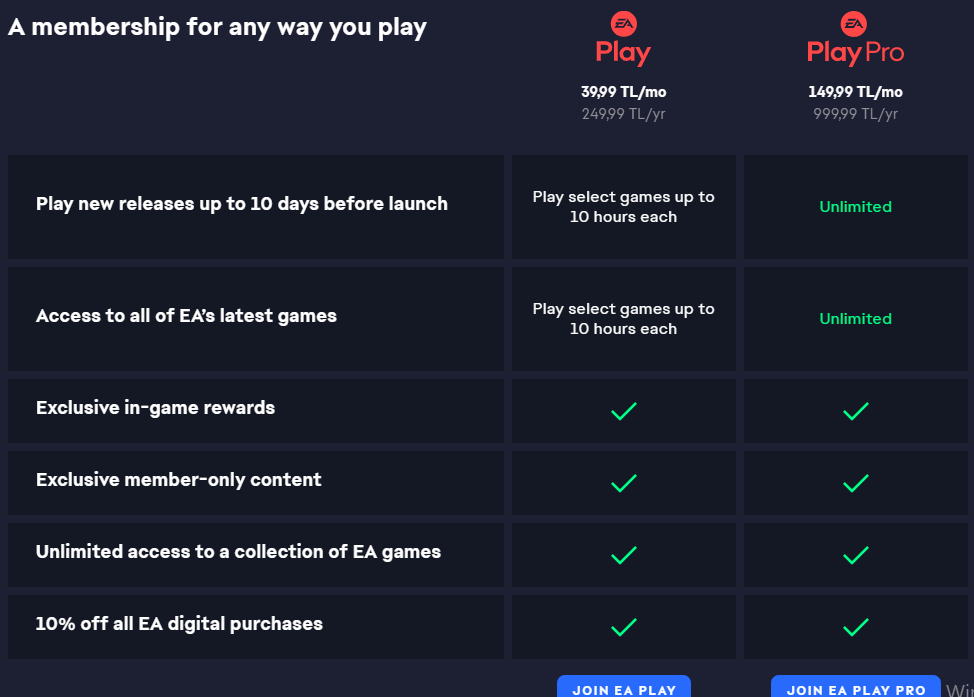974x697 pixels.
Task: Click EA Play checkmark for unlimited collection access
Action: coord(624,555)
